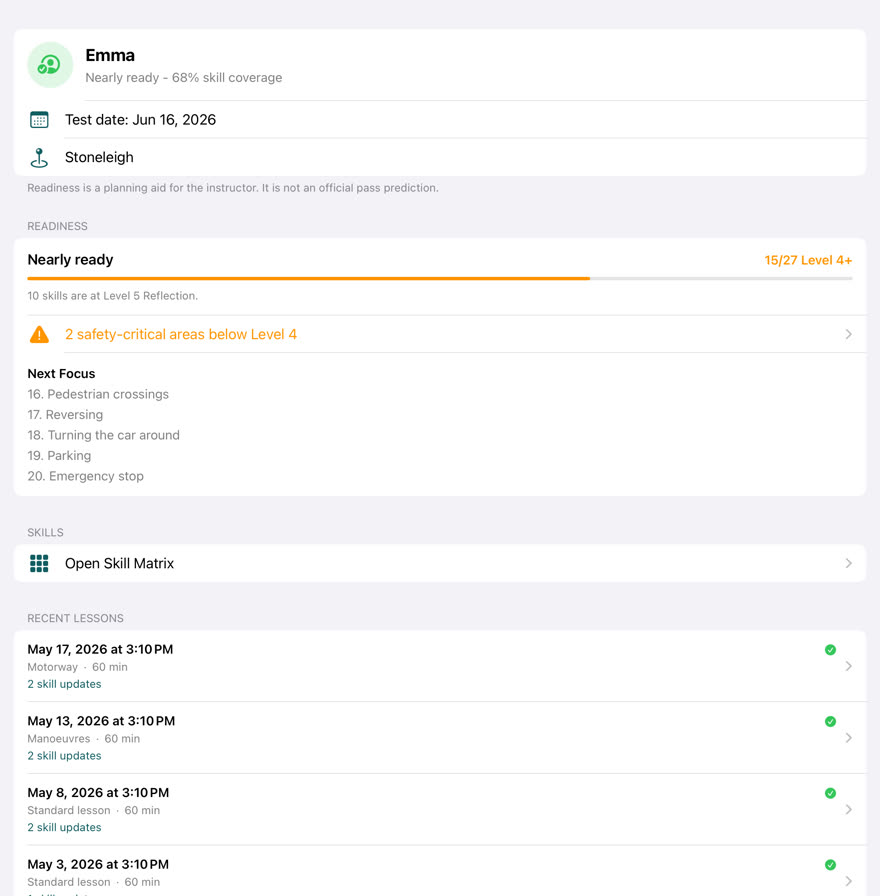Click the orange warning triangle icon
Viewport: 880px width, 896px height.
(x=39, y=334)
